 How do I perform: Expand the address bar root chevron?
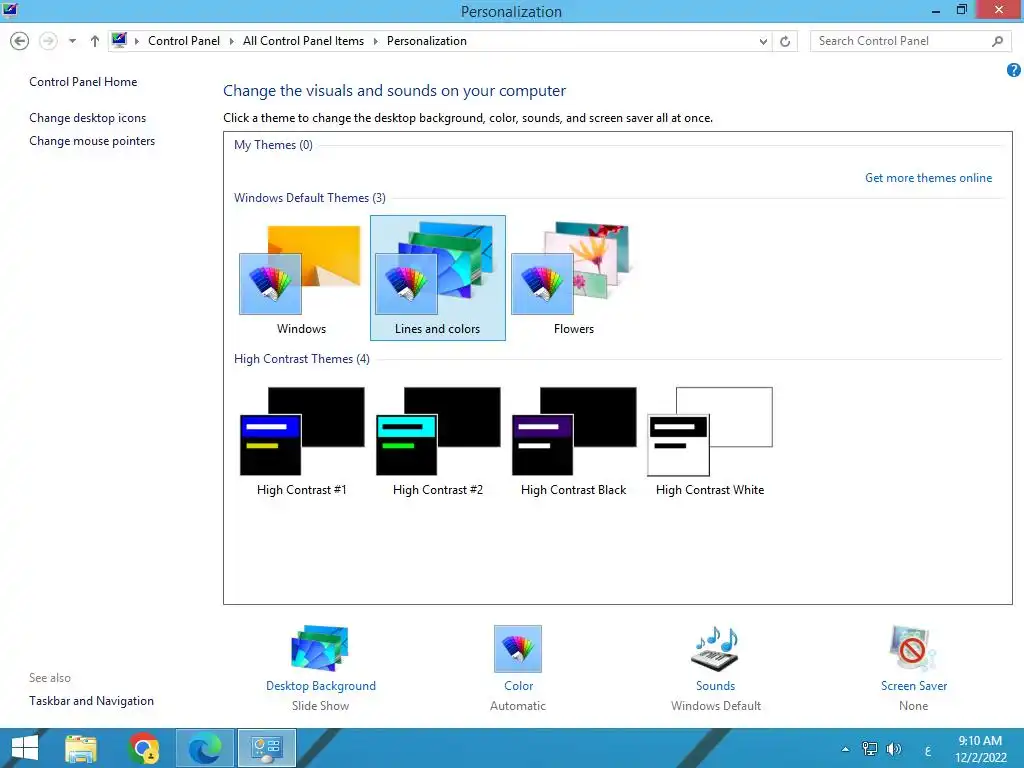coord(136,41)
